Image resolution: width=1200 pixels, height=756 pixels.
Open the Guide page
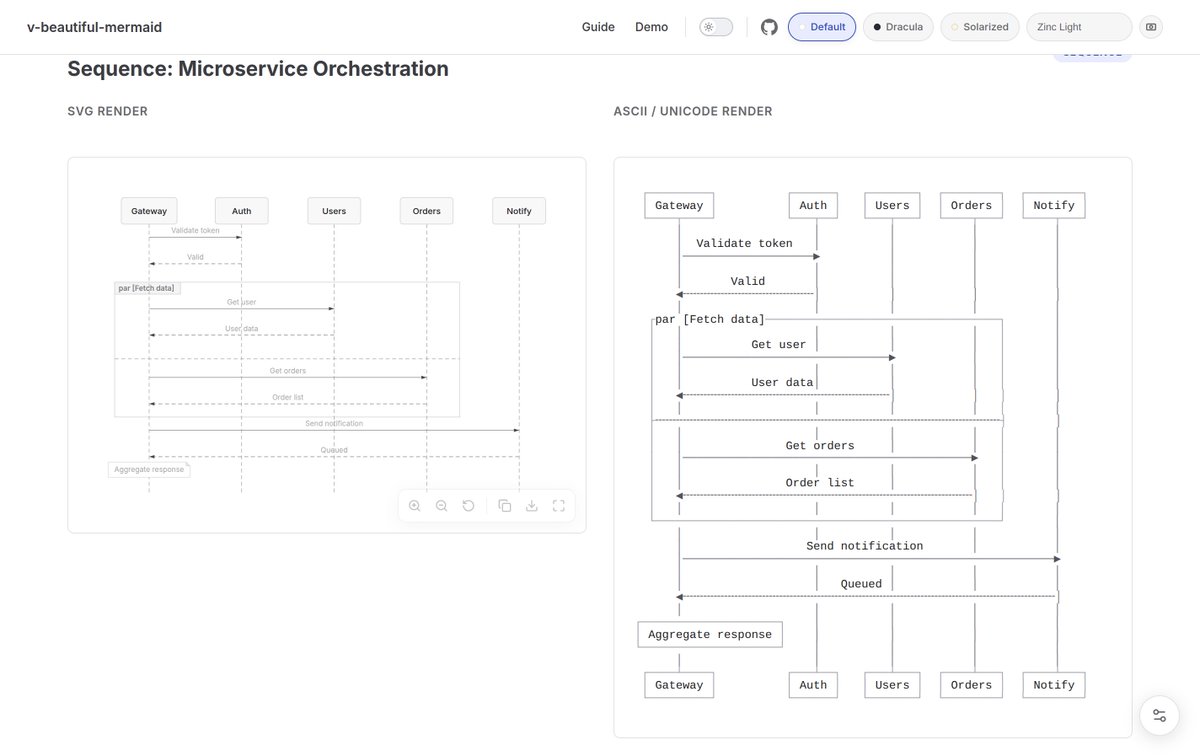(x=598, y=27)
